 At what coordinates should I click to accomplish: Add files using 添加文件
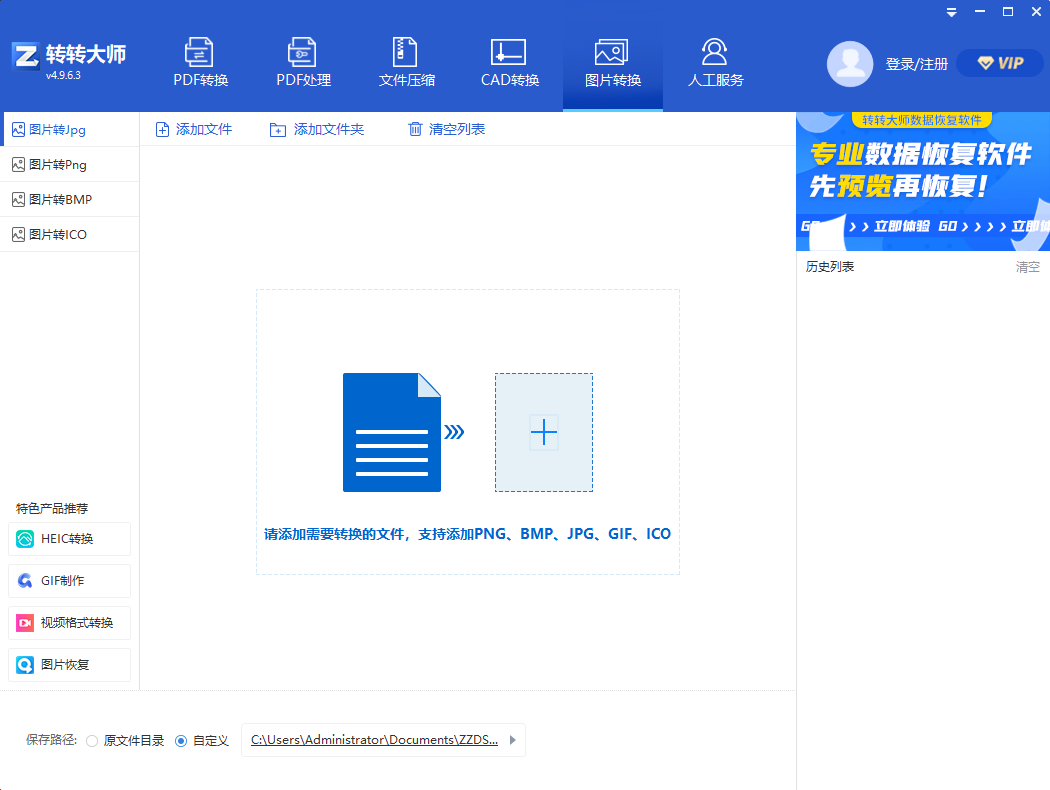[194, 129]
